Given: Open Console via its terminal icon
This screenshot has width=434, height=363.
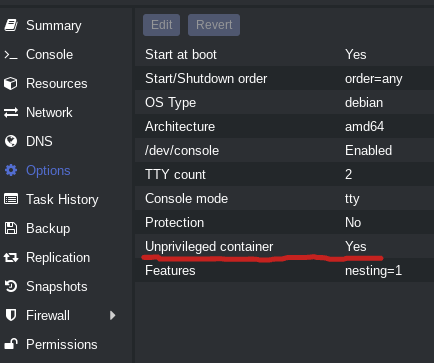Looking at the screenshot, I should tap(11, 55).
